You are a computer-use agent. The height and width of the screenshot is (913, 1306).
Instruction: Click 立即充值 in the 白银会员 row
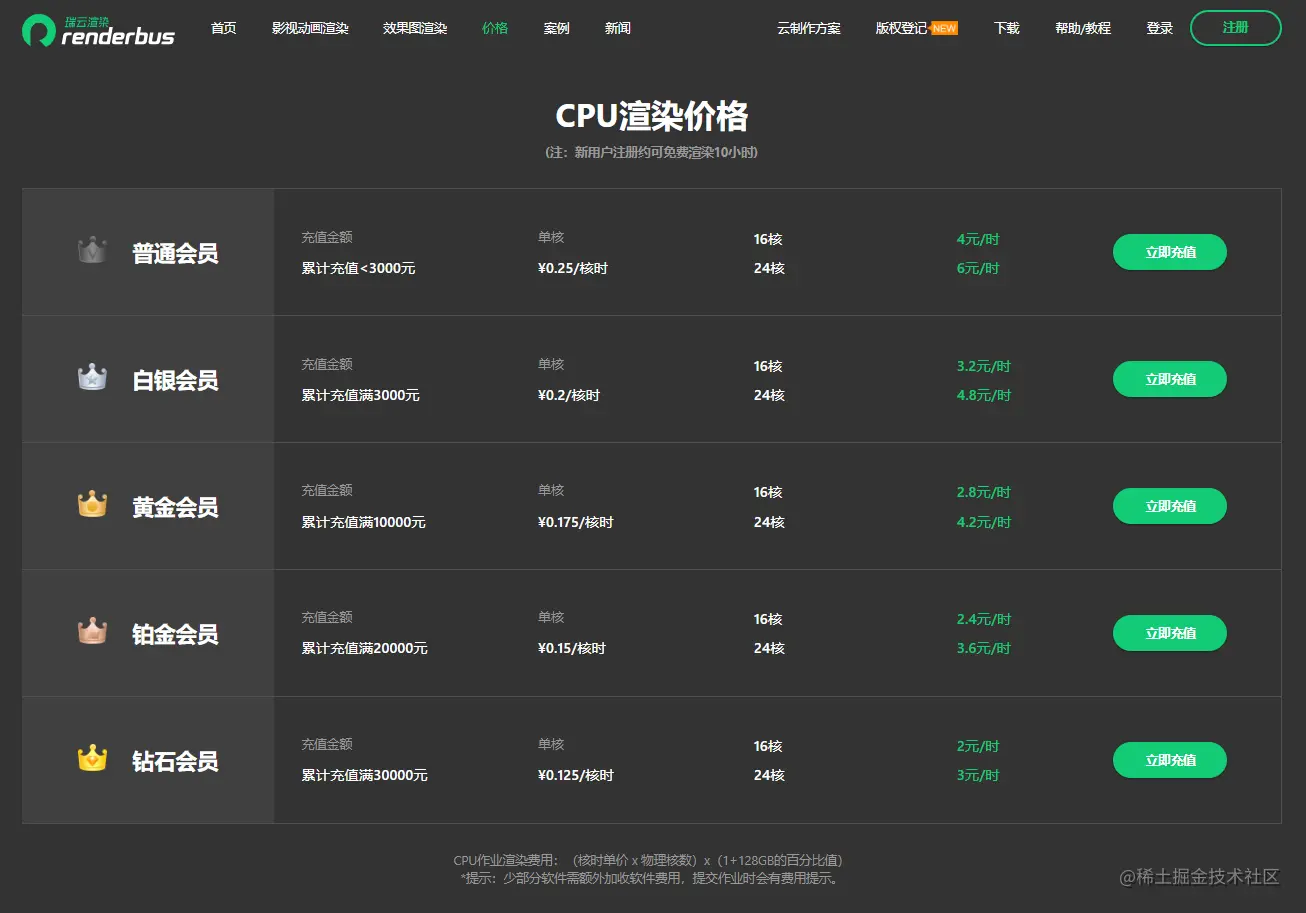[1169, 378]
